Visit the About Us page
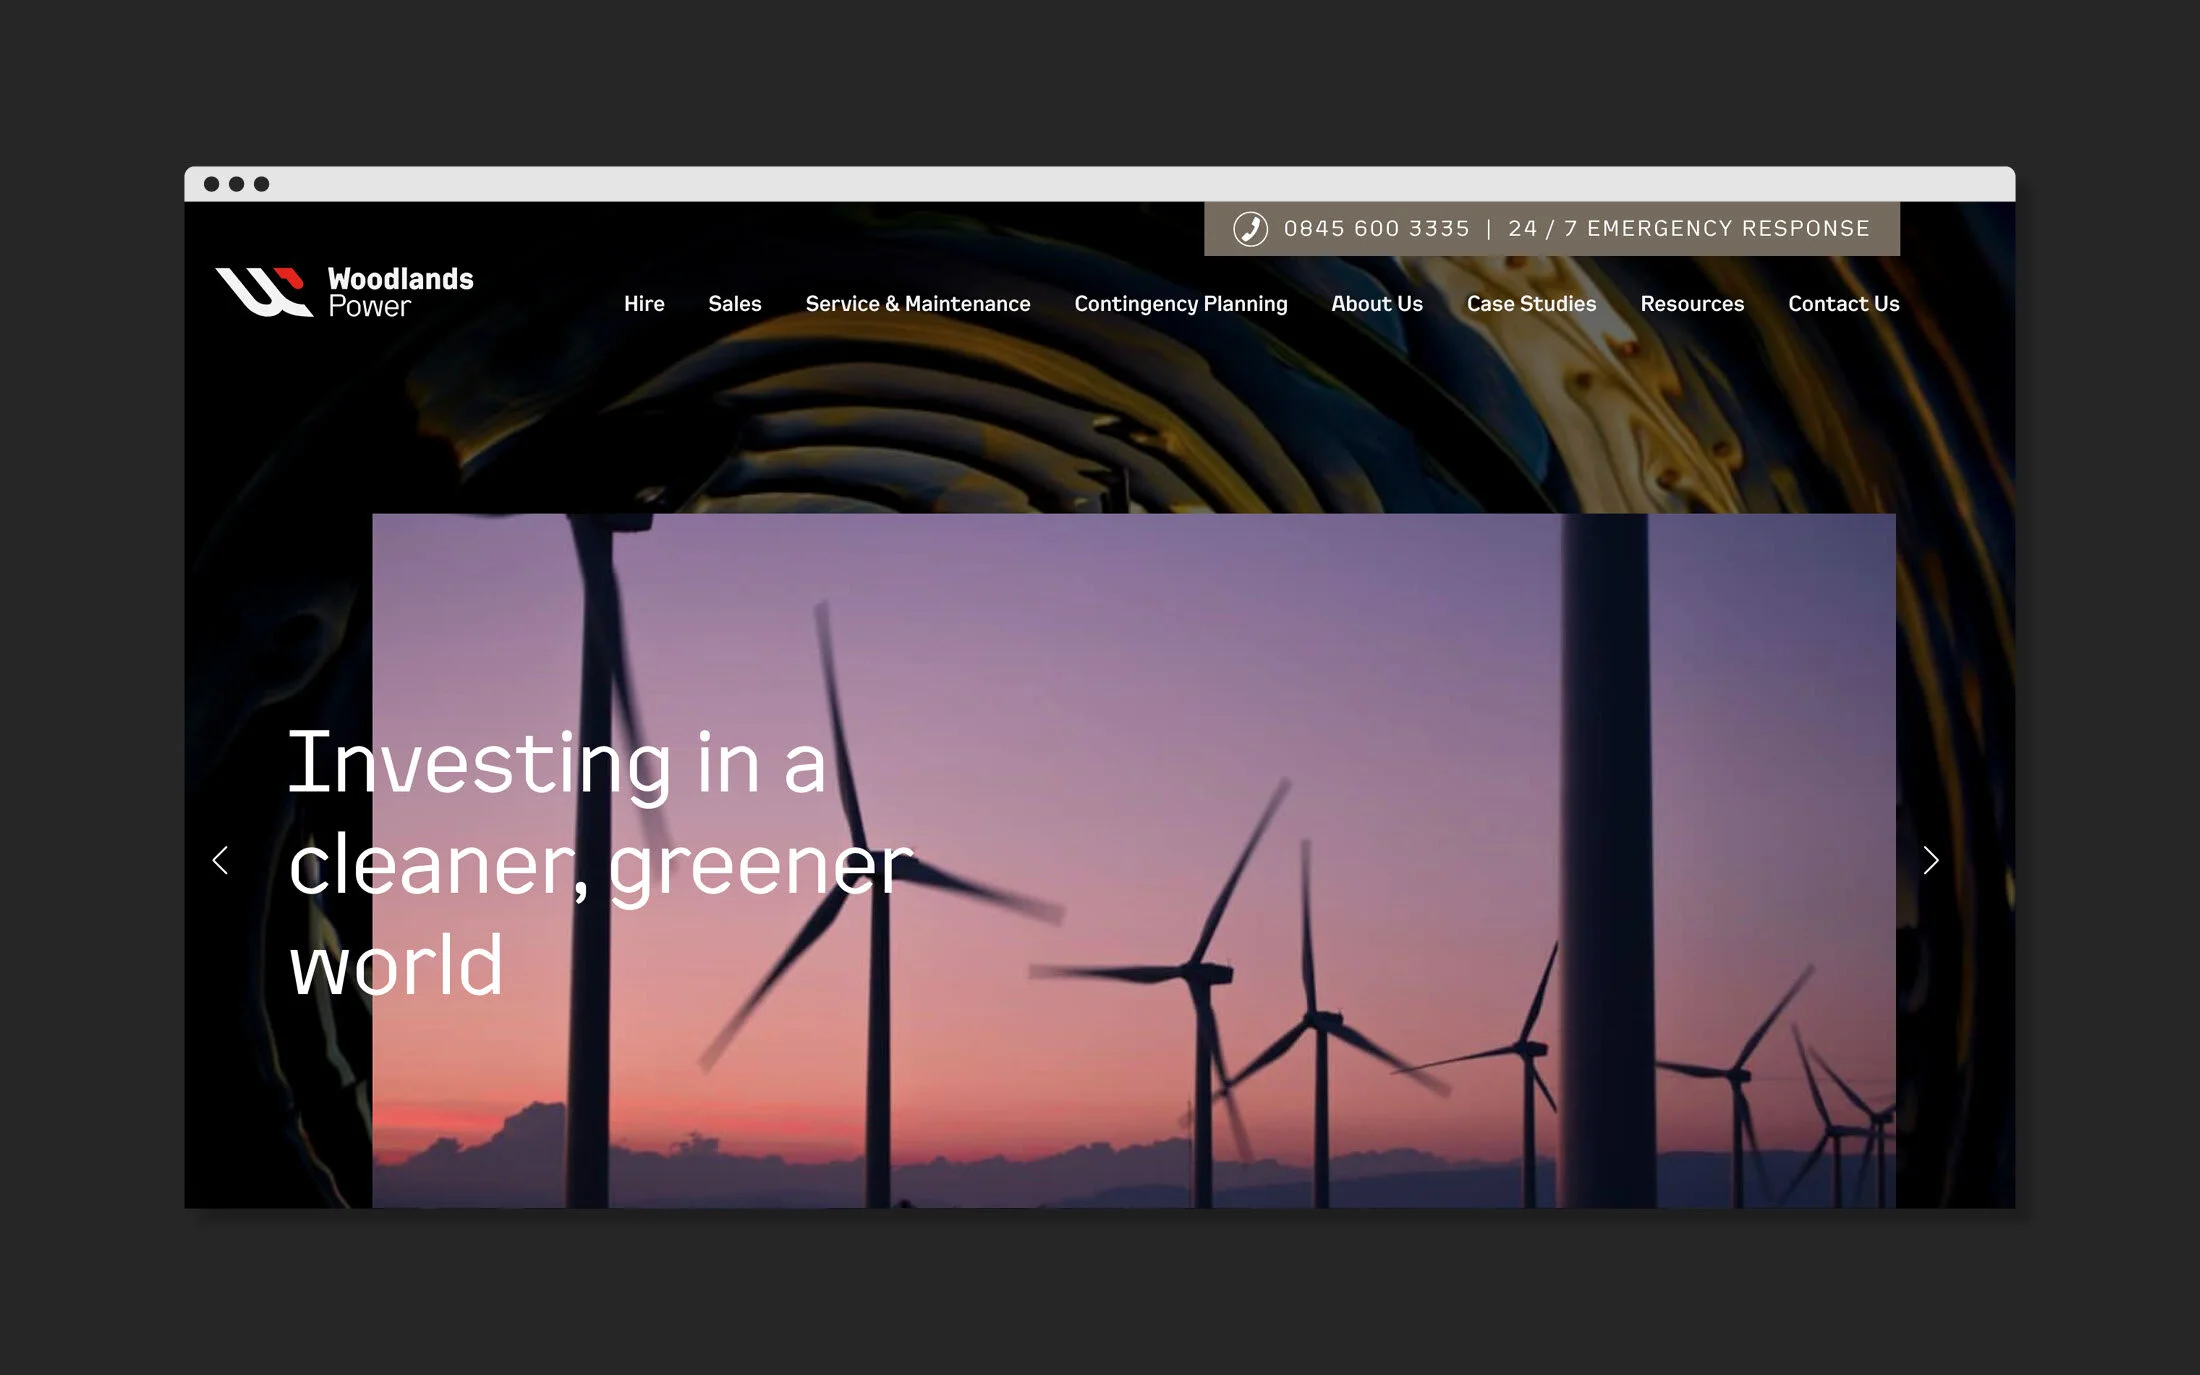 [x=1376, y=304]
